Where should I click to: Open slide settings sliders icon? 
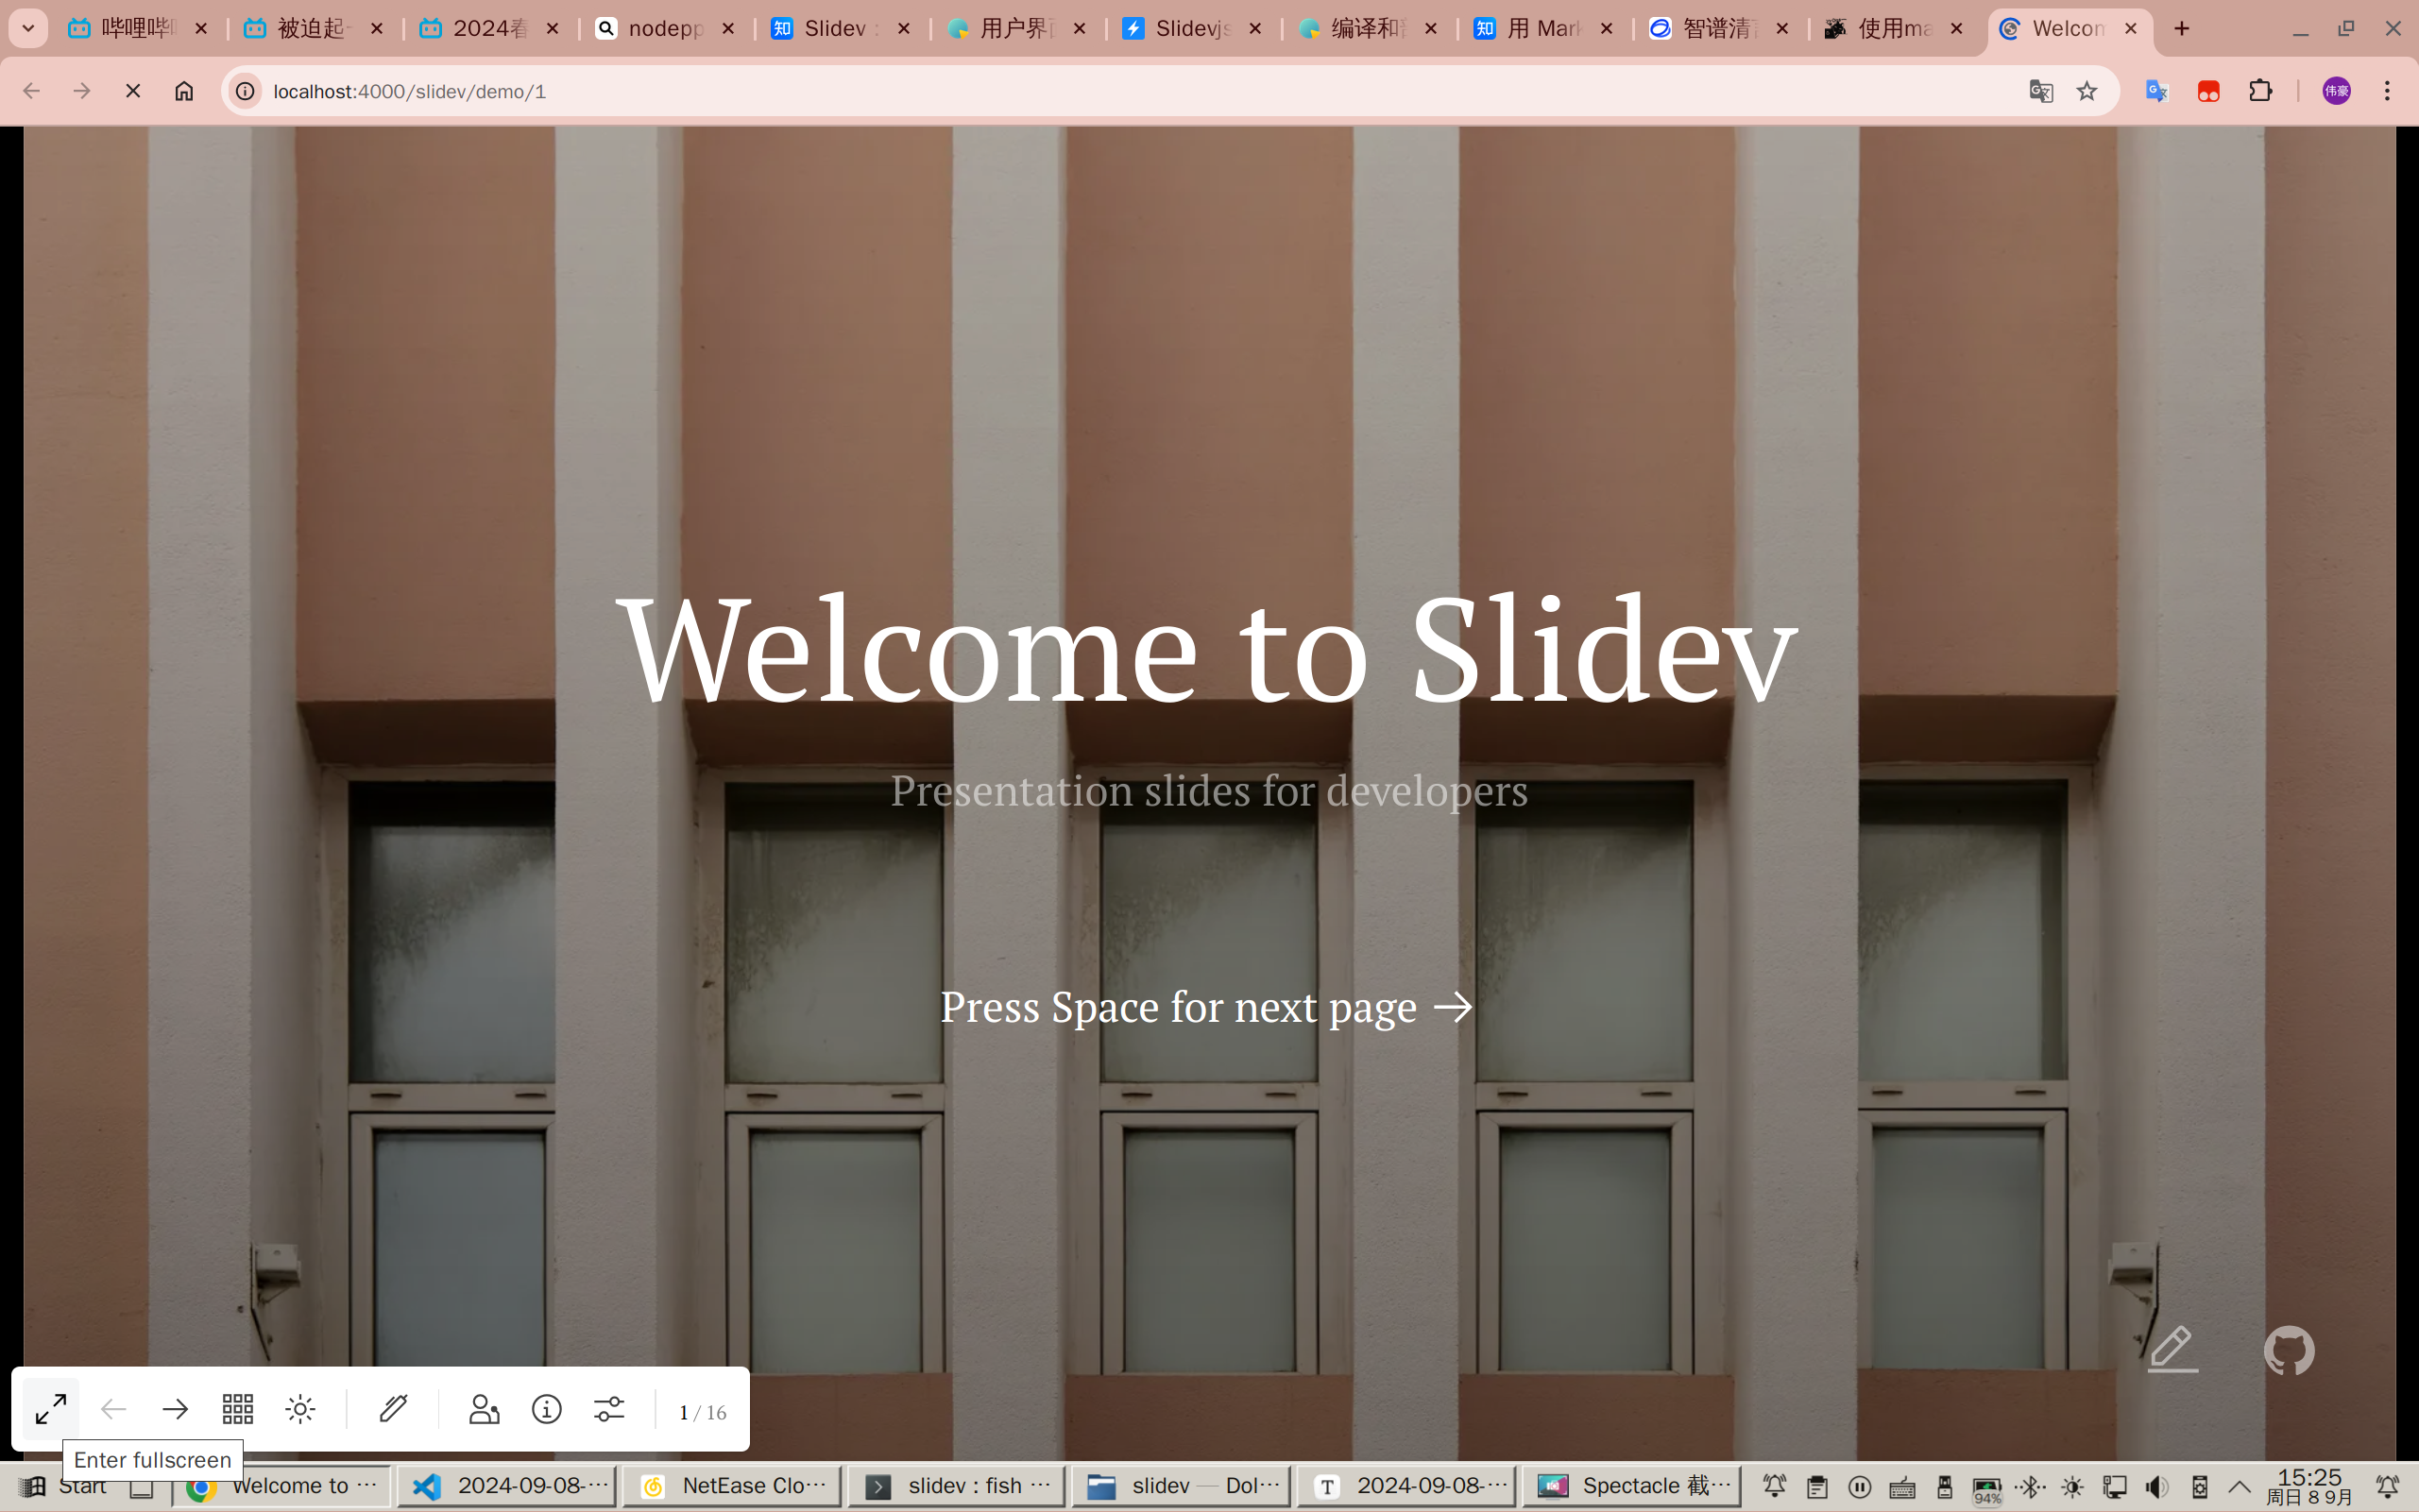click(x=609, y=1409)
